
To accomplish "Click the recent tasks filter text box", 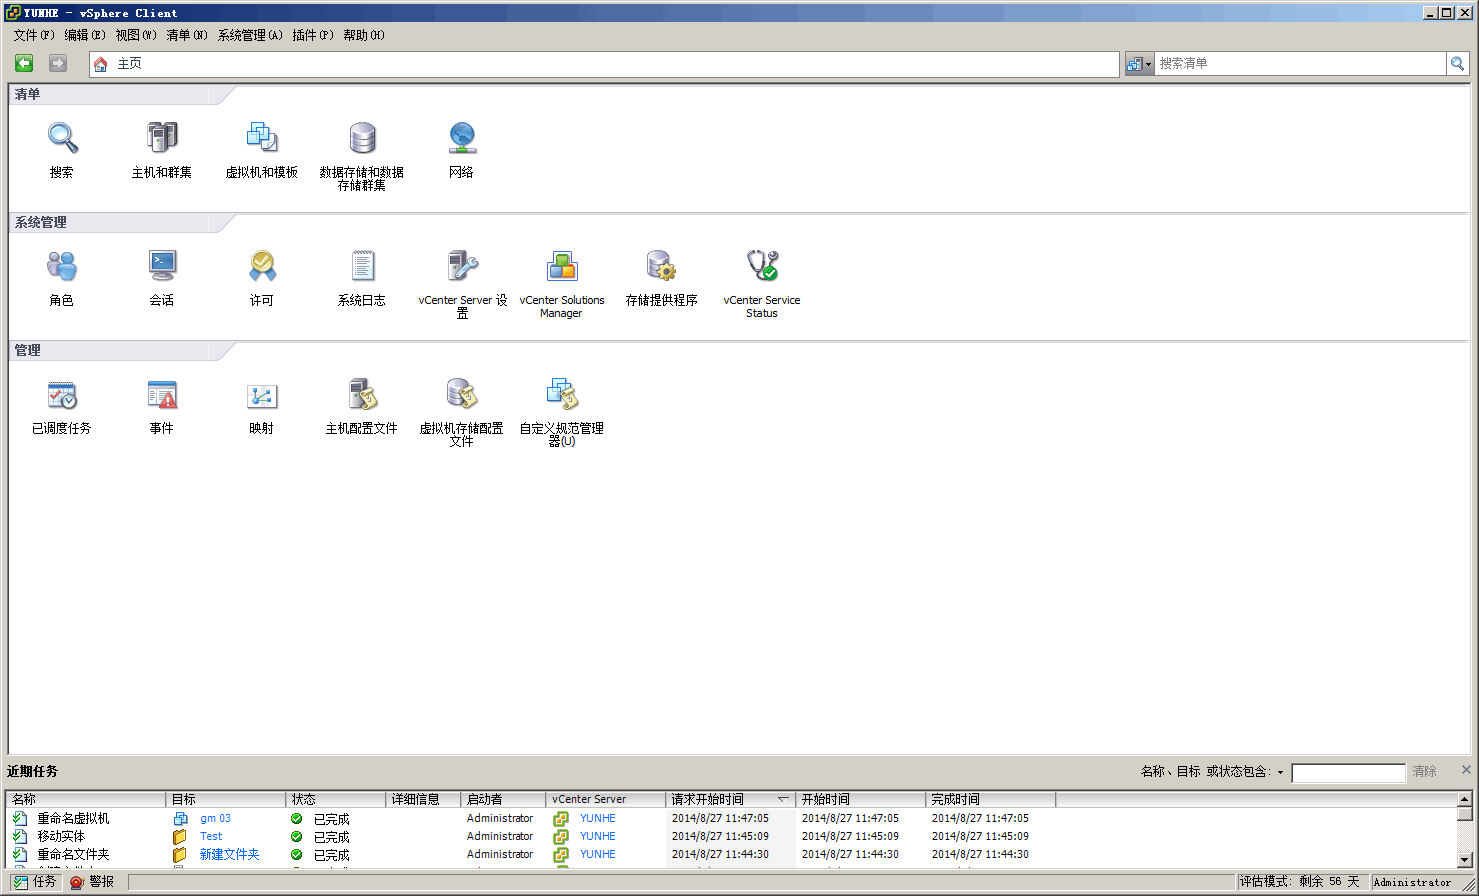I will pos(1348,773).
